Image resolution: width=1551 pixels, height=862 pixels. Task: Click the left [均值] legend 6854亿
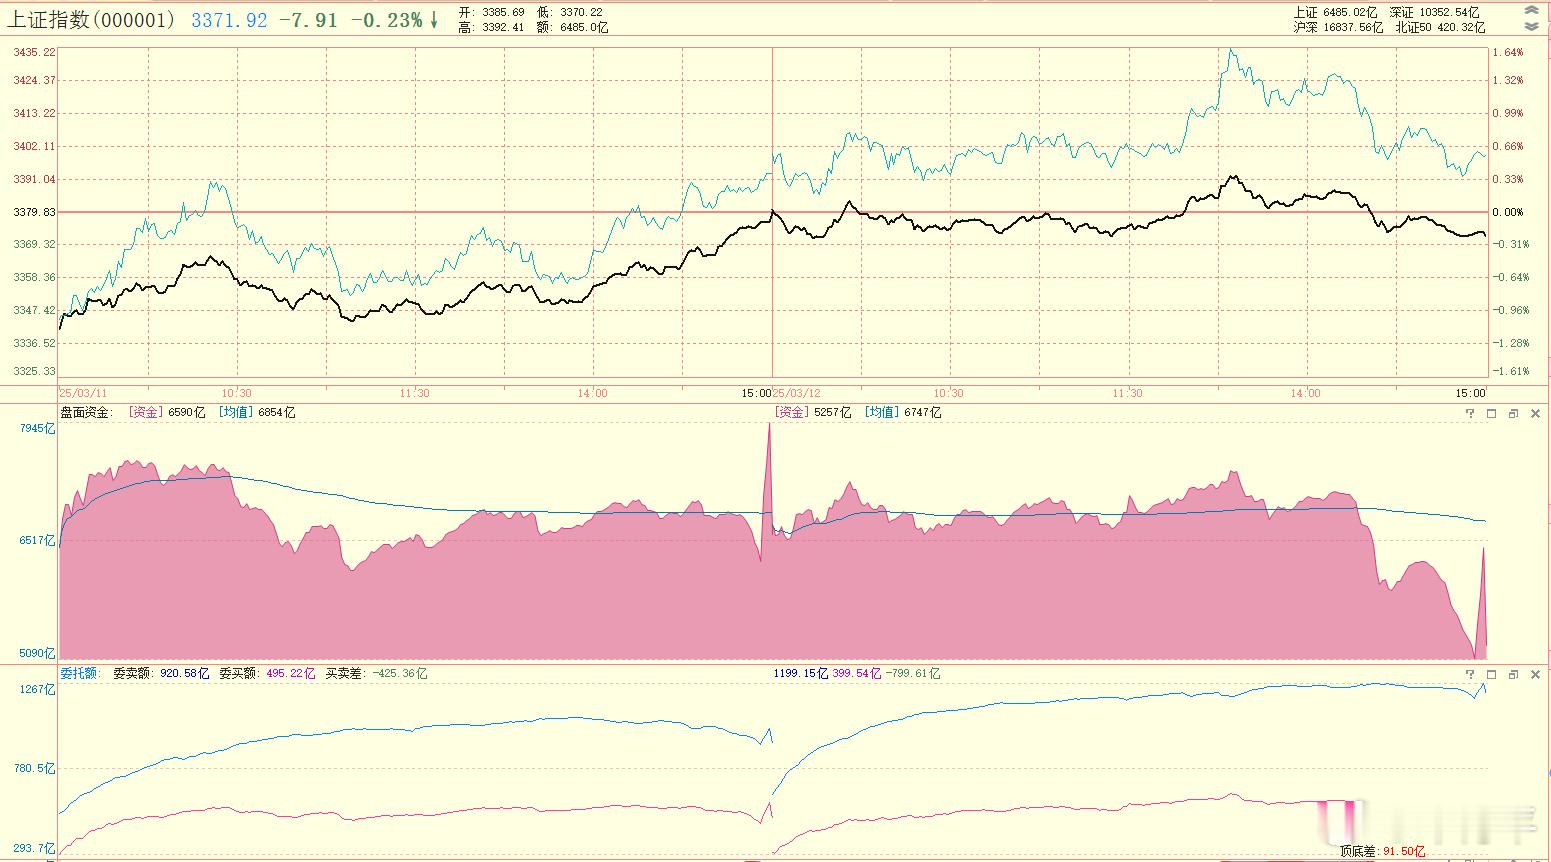[256, 412]
